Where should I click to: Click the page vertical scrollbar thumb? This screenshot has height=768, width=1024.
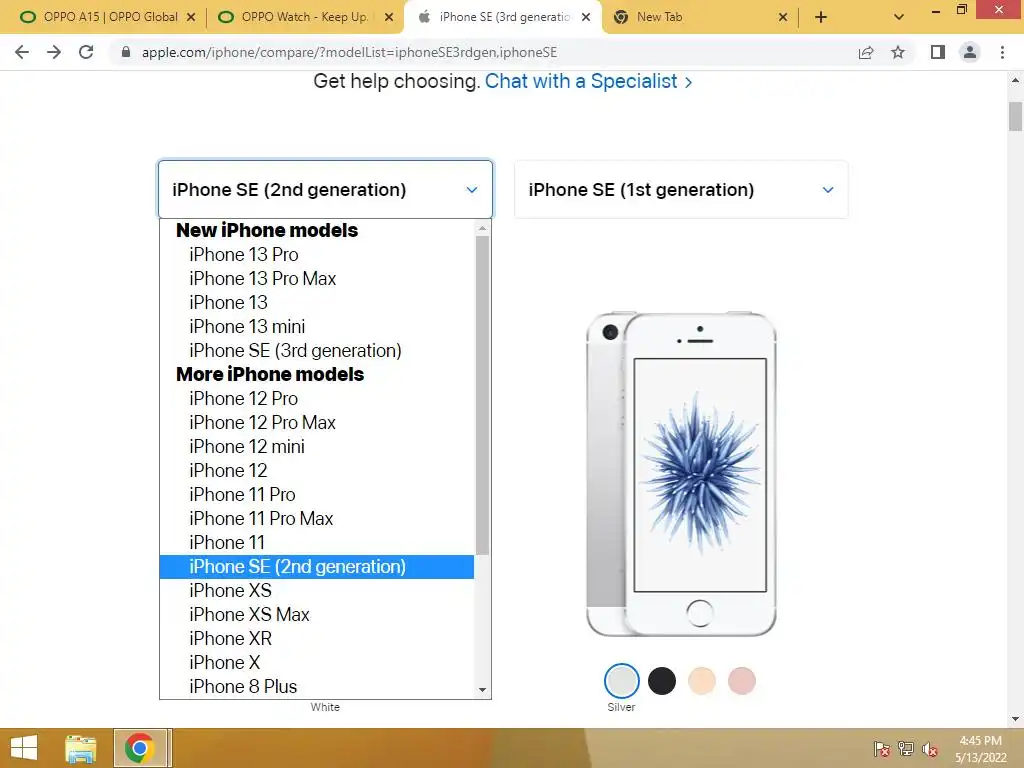tap(1016, 116)
